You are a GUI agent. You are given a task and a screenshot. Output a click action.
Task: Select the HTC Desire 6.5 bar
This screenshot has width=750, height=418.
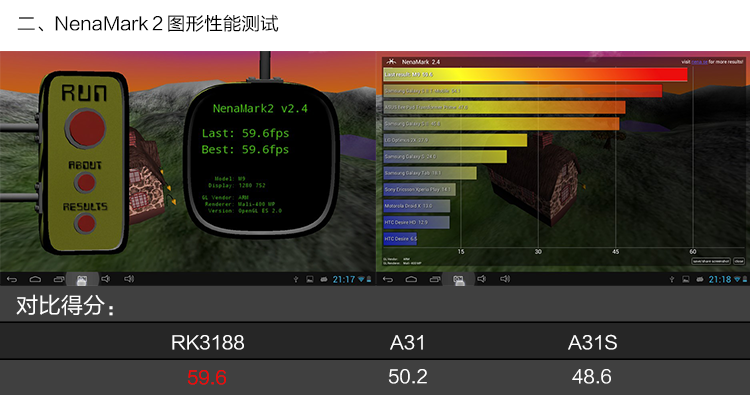(400, 239)
